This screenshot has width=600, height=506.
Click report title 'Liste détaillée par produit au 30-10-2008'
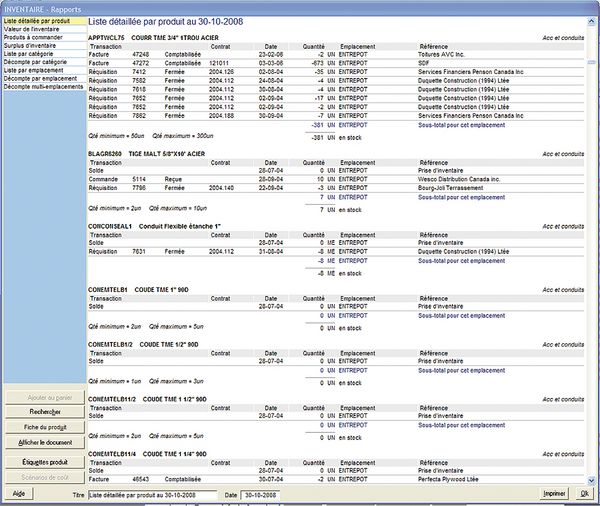tap(166, 22)
